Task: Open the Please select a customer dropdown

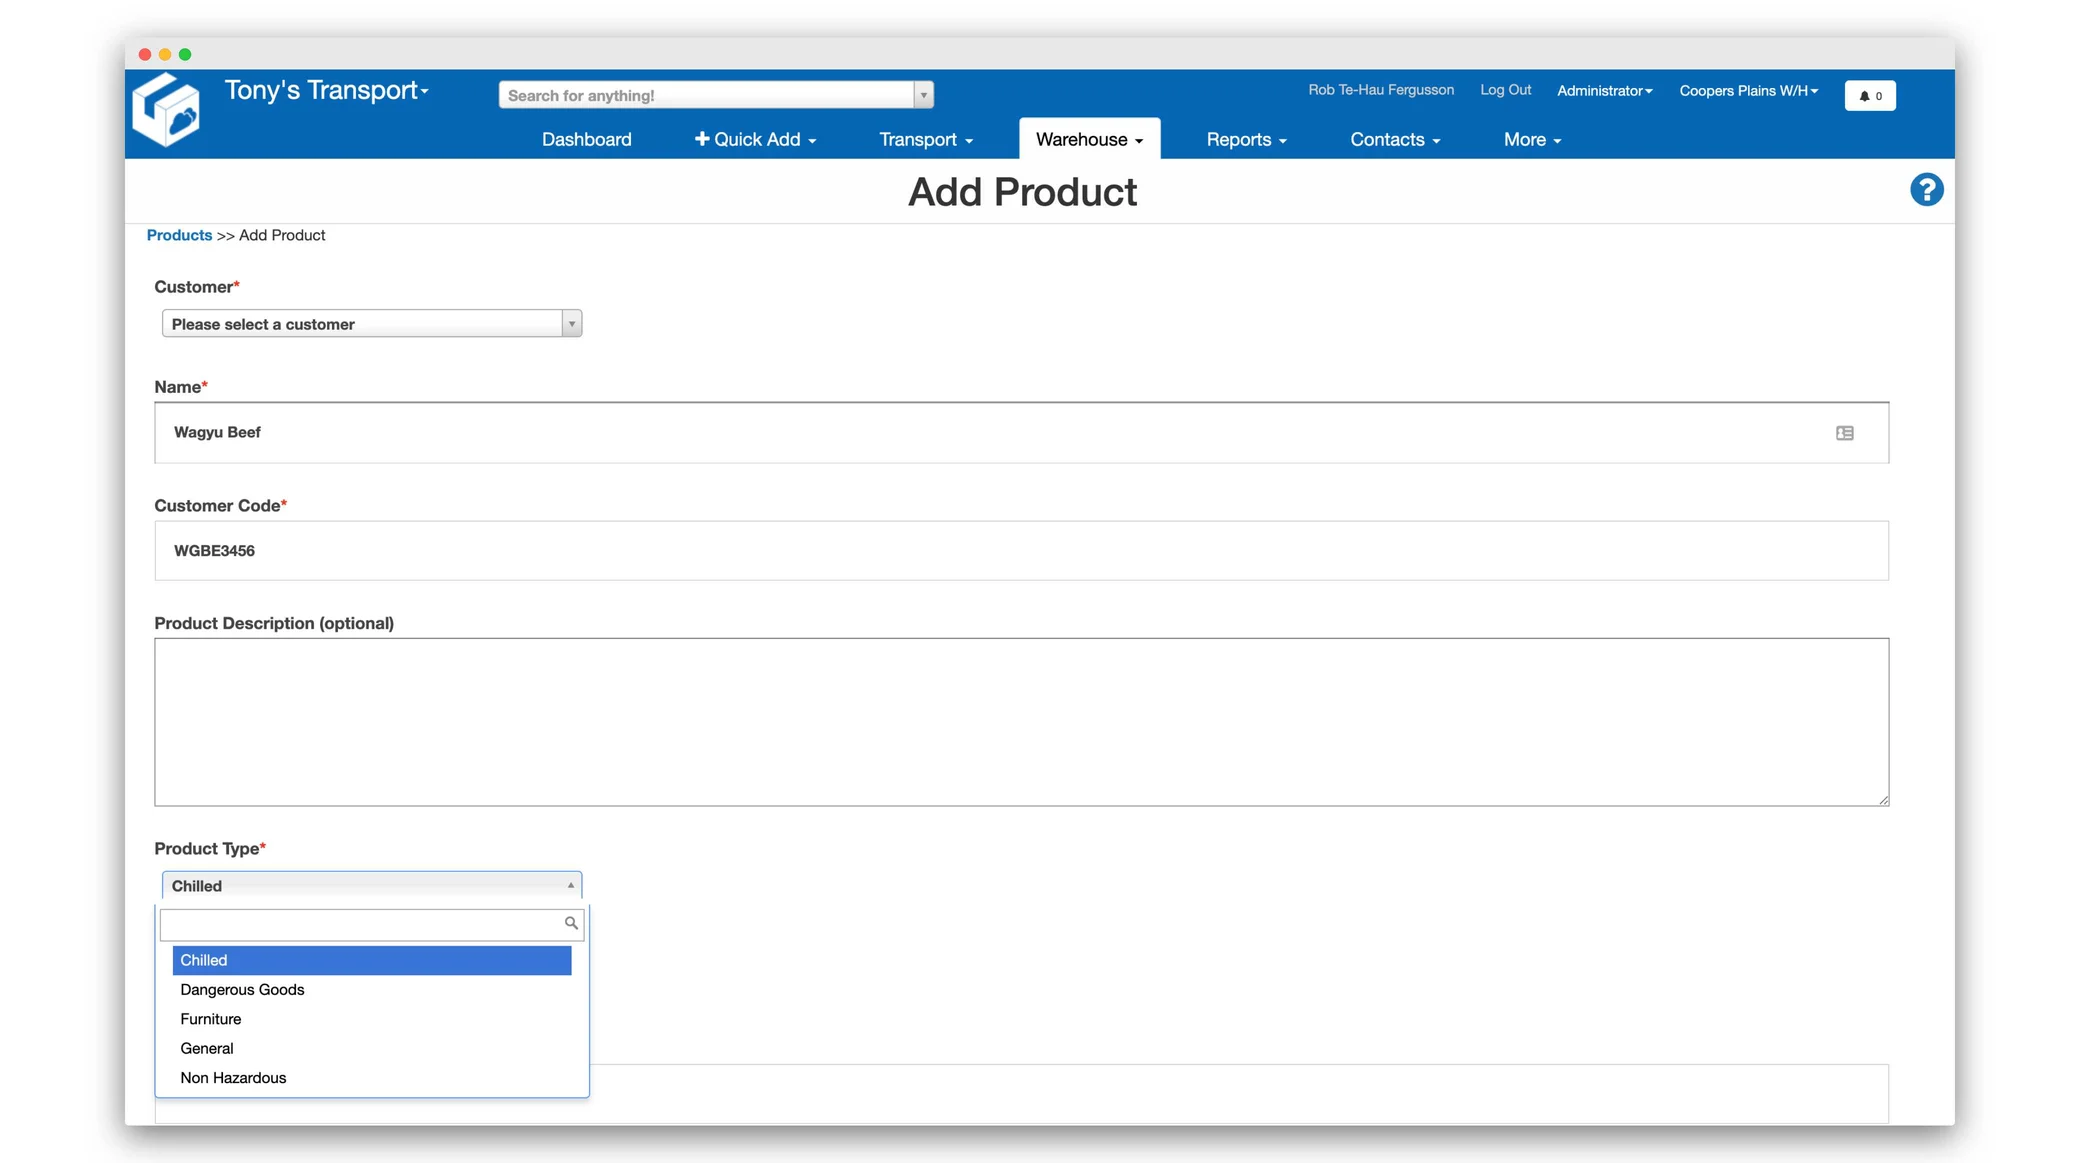Action: click(370, 323)
